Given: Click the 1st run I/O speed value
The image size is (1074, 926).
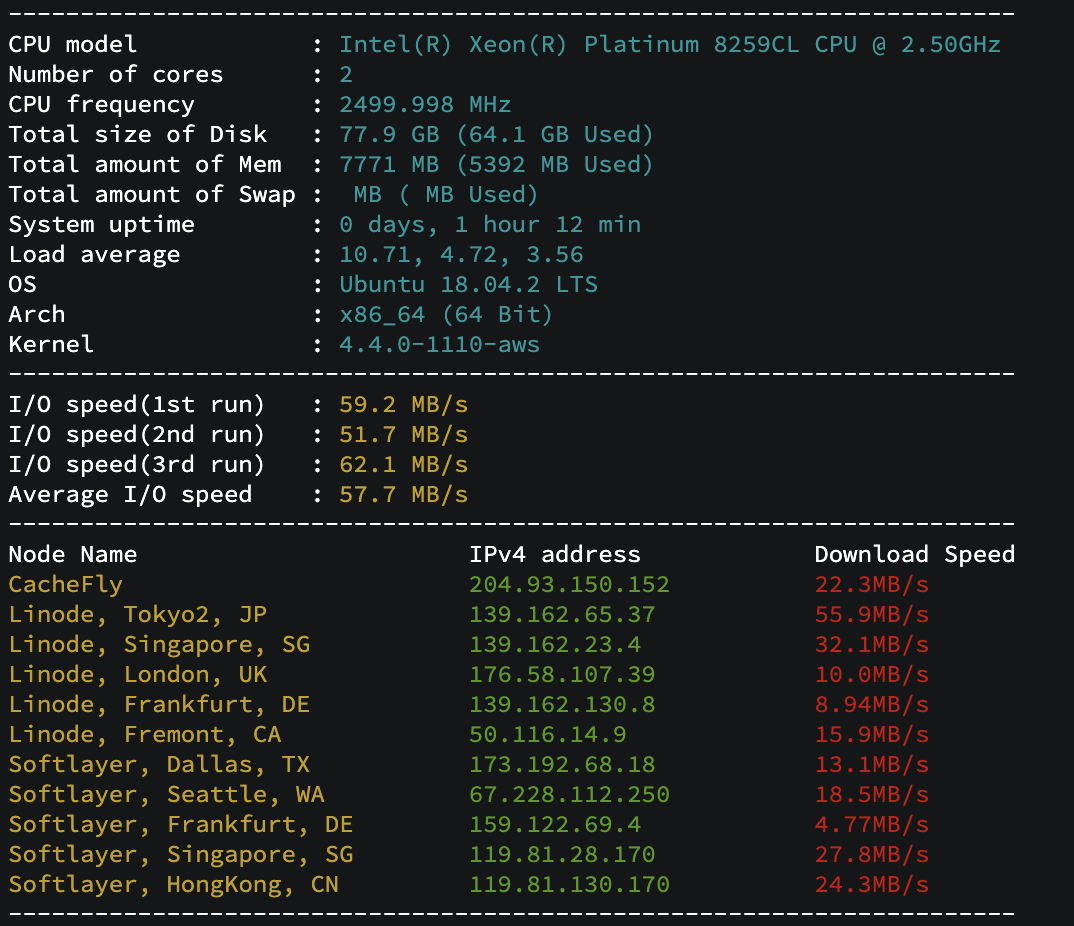Looking at the screenshot, I should [x=403, y=405].
